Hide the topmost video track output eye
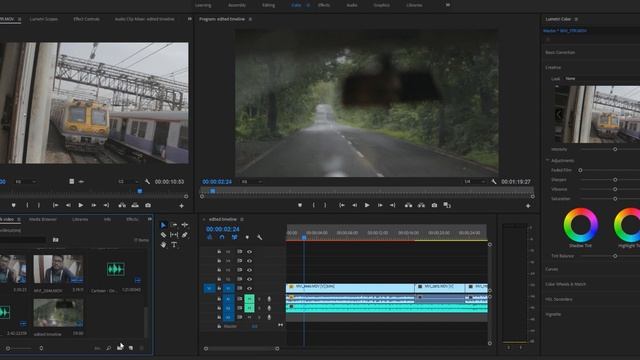Screen dimensions: 640x360 249,251
